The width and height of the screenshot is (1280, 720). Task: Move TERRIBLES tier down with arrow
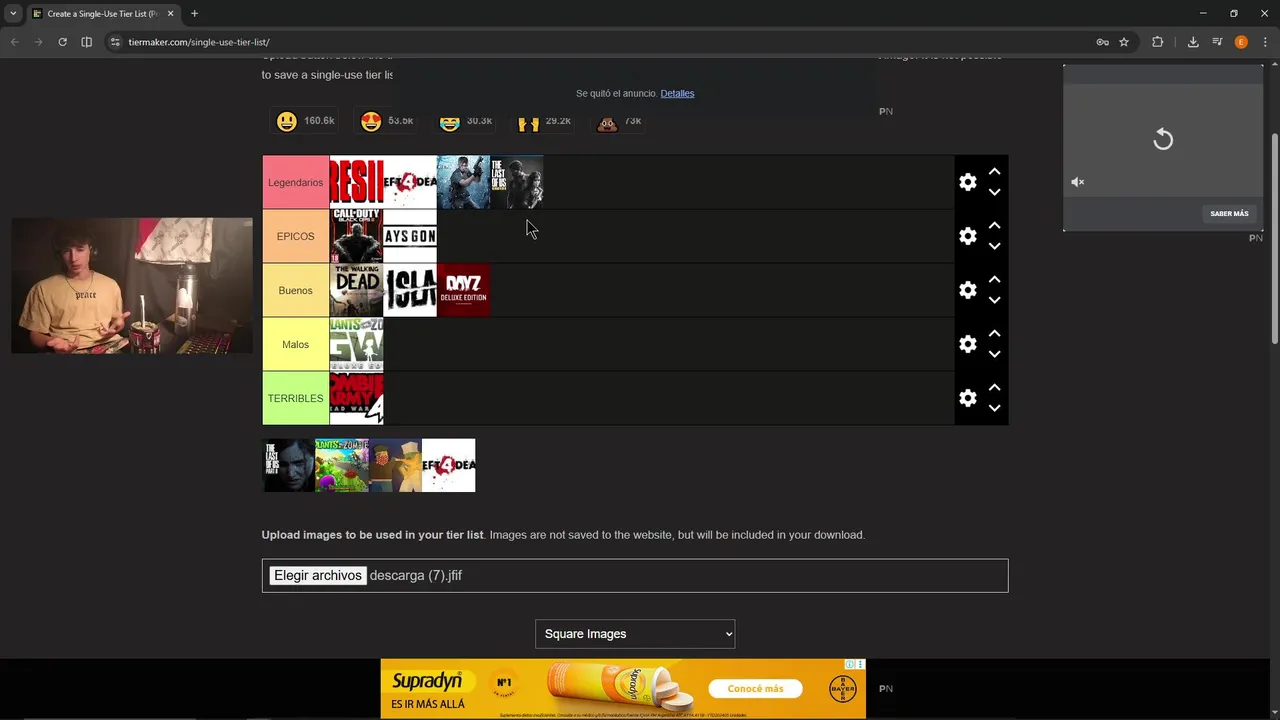coord(994,408)
